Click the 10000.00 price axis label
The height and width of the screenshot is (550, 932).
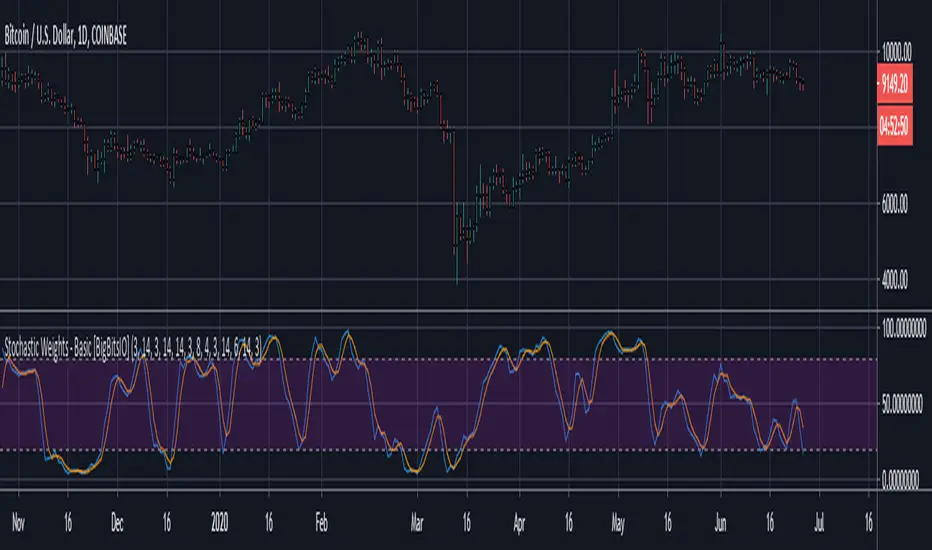[896, 53]
